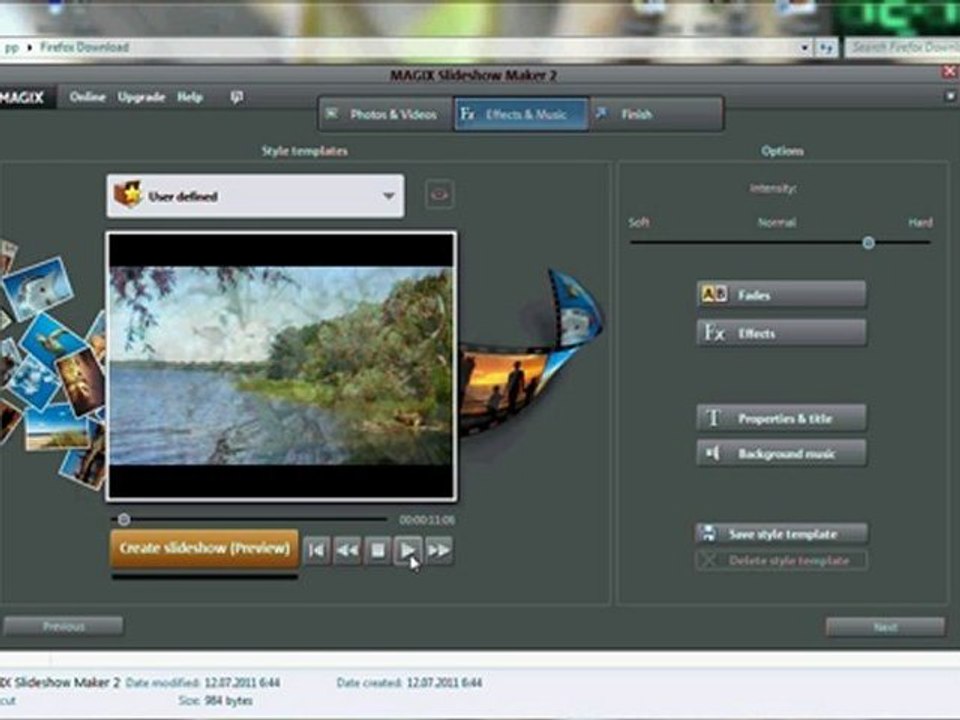Switch to Effects & Music tab
This screenshot has width=960, height=720.
521,114
